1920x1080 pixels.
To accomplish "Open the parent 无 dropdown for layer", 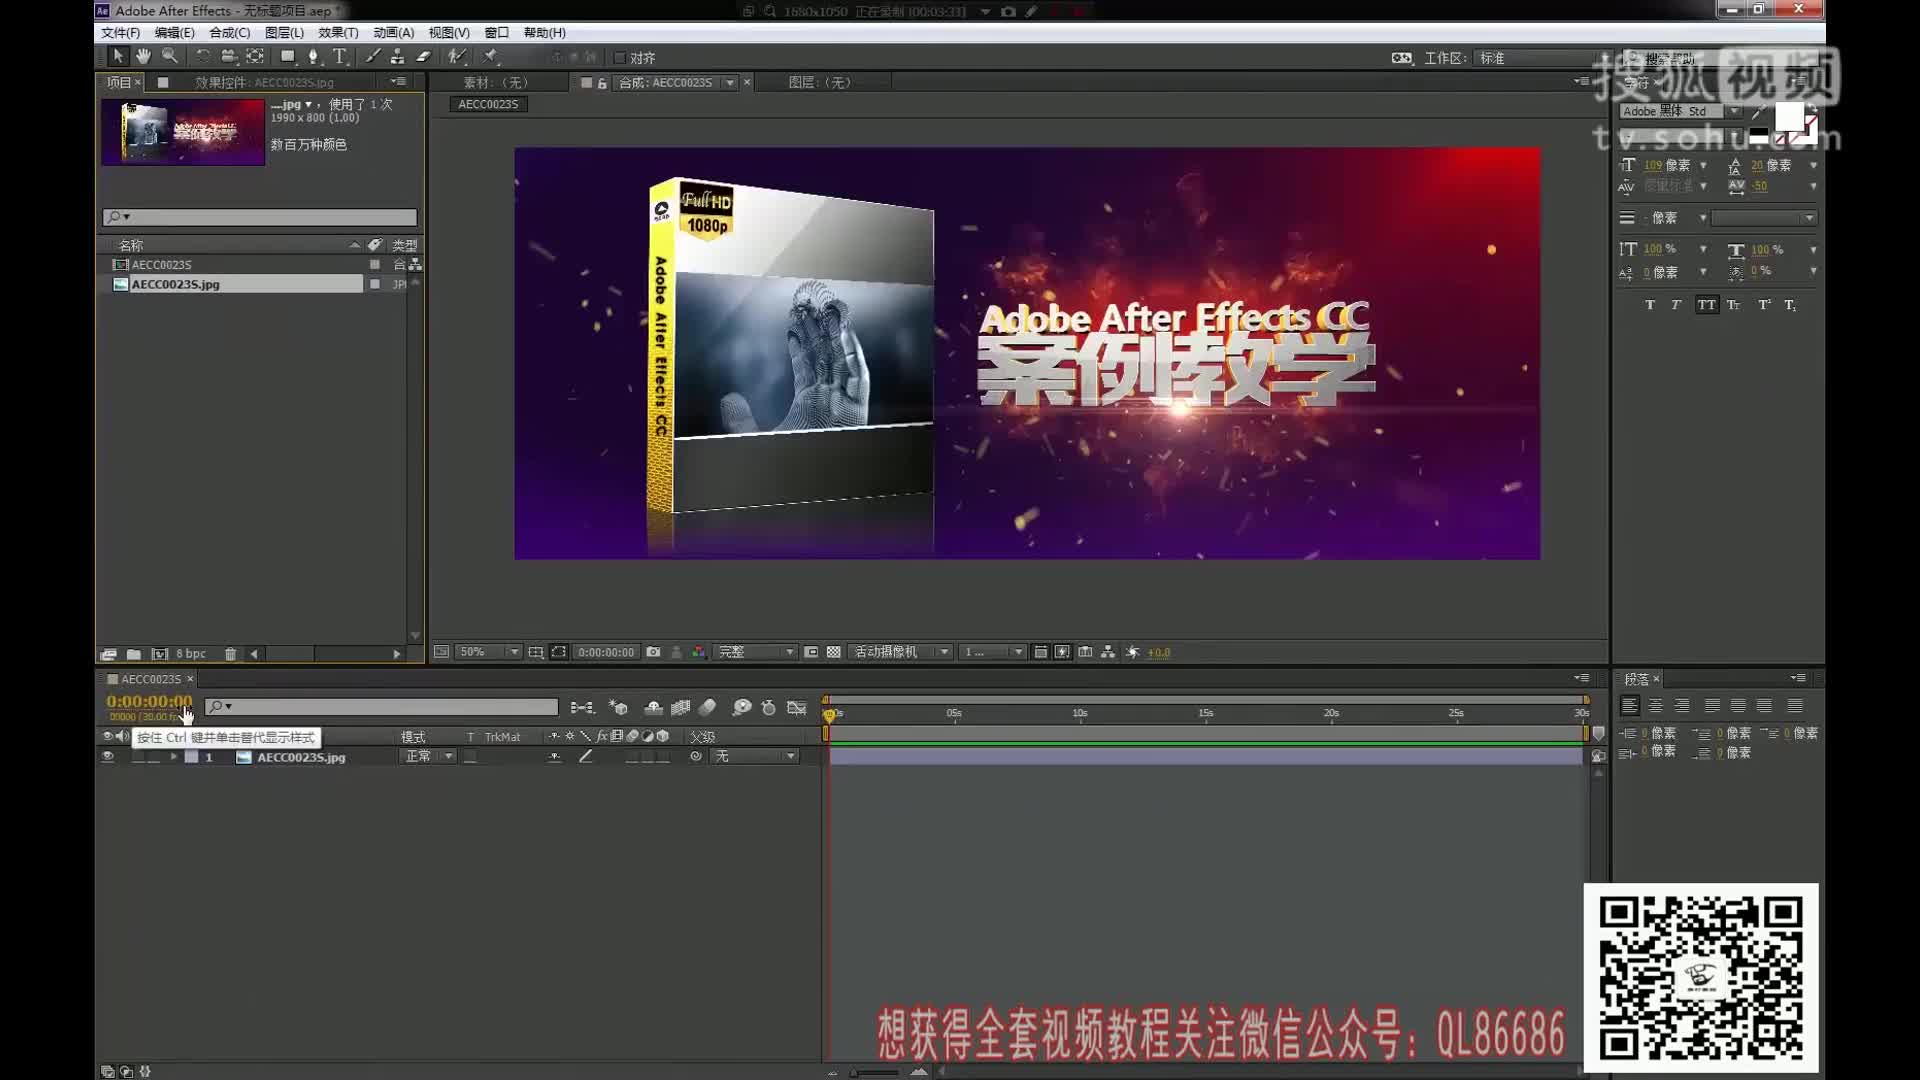I will [754, 757].
